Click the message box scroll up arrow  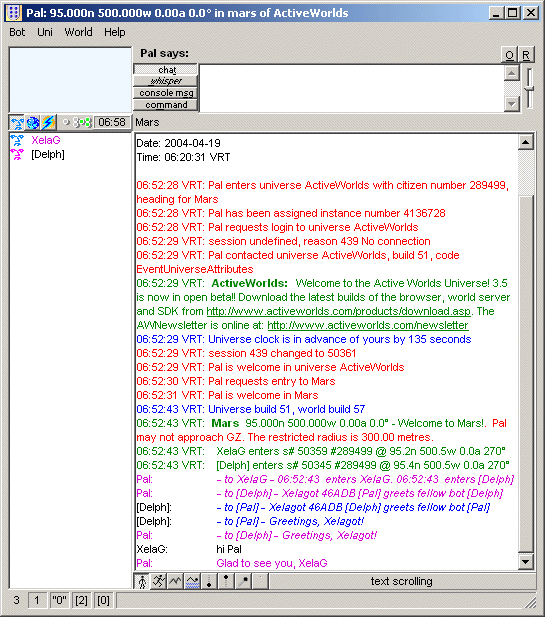(x=512, y=73)
